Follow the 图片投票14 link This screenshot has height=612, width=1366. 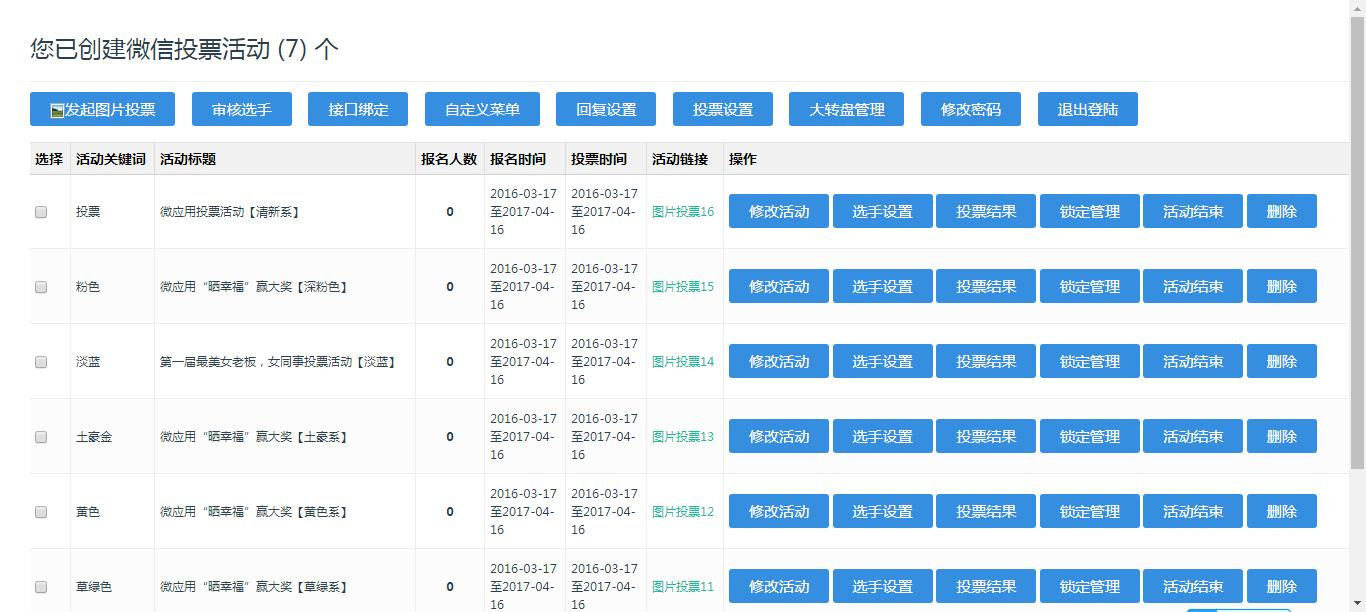683,361
